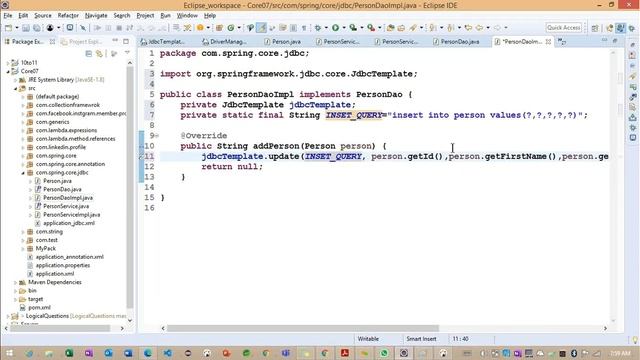Open the Adobe Acrobat taskbar icon
This screenshot has height=360, width=640.
tap(345, 353)
